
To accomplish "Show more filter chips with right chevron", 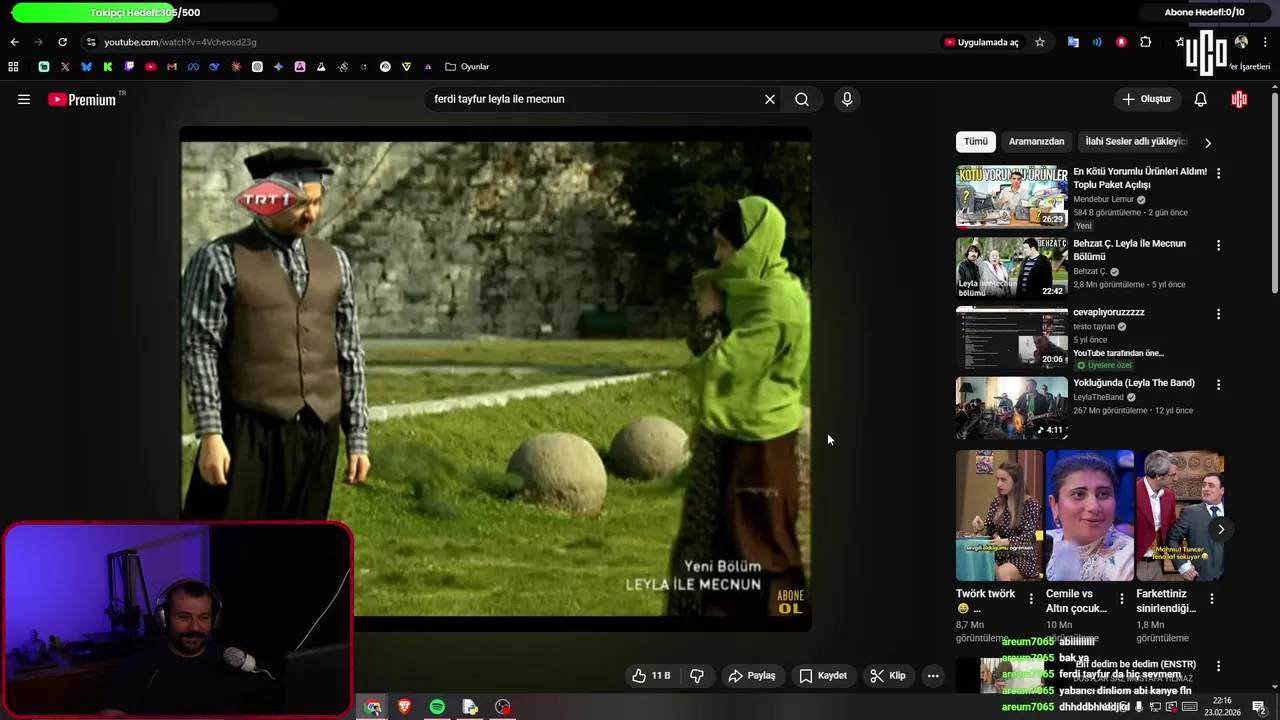I will point(1208,142).
